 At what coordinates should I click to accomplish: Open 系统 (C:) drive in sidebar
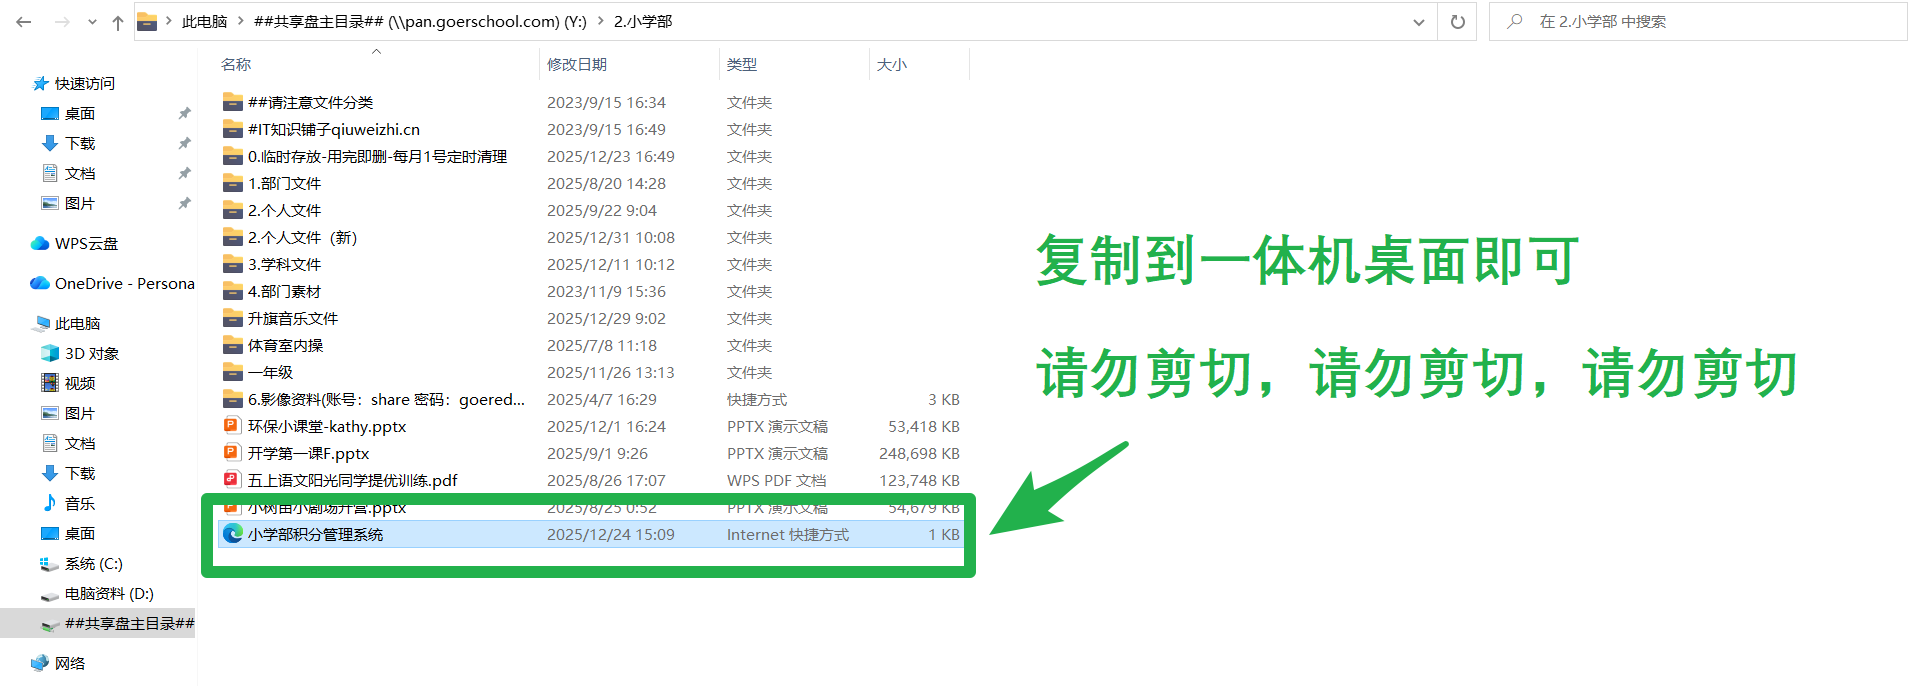pos(93,563)
